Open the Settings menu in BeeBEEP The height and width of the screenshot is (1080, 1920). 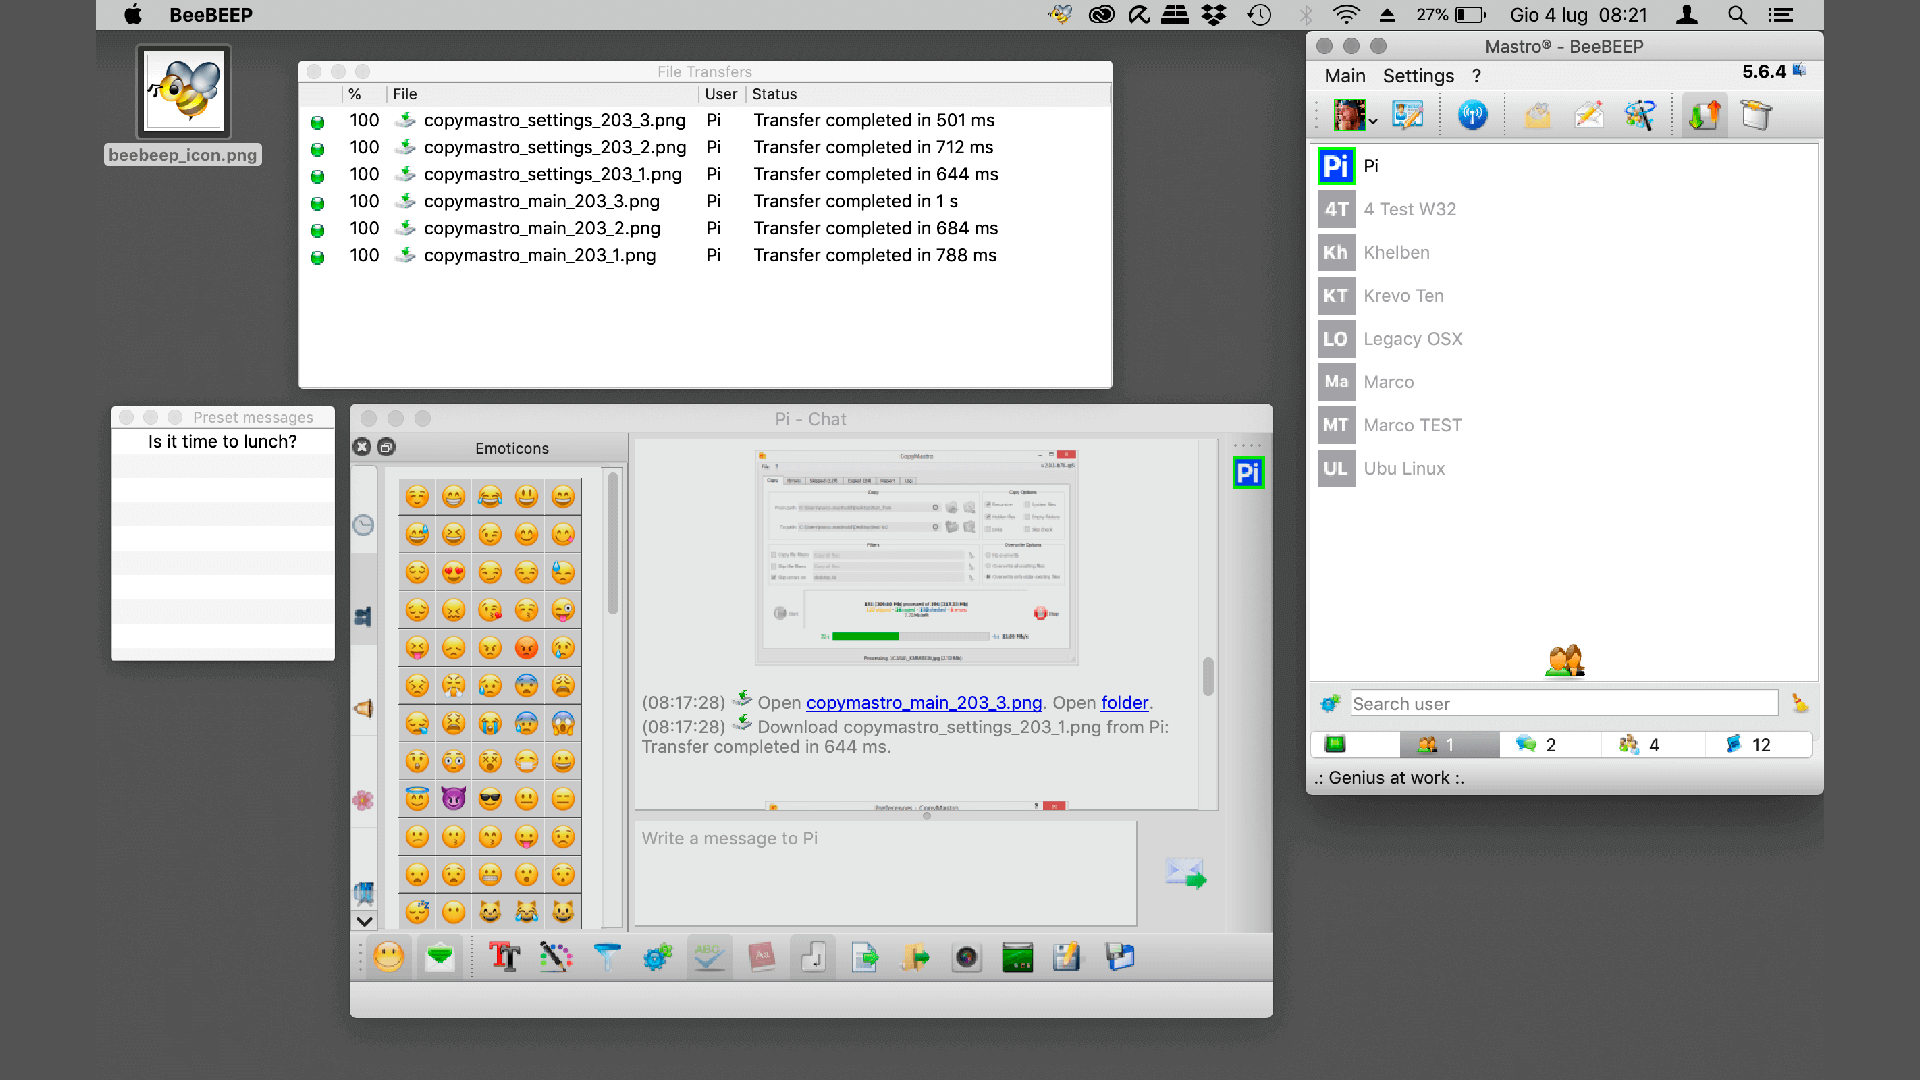coord(1416,75)
